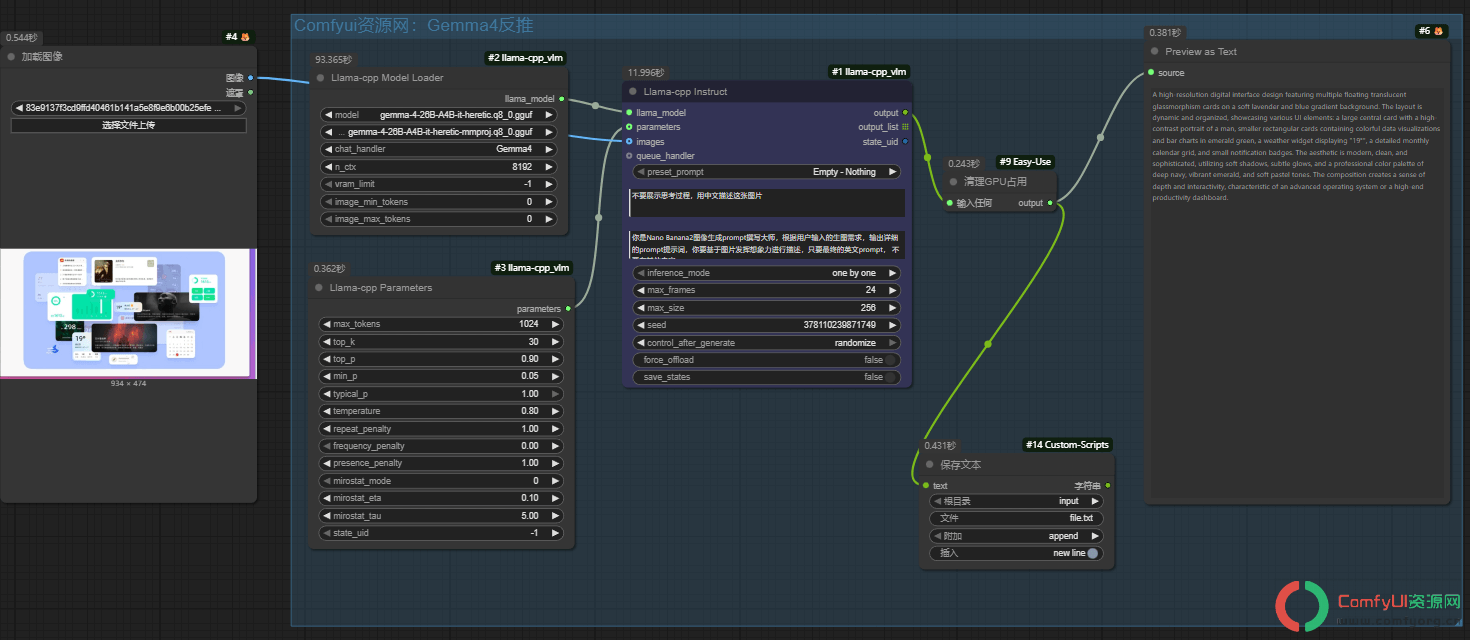Click the n_ctx 8192 value field

tap(441, 166)
